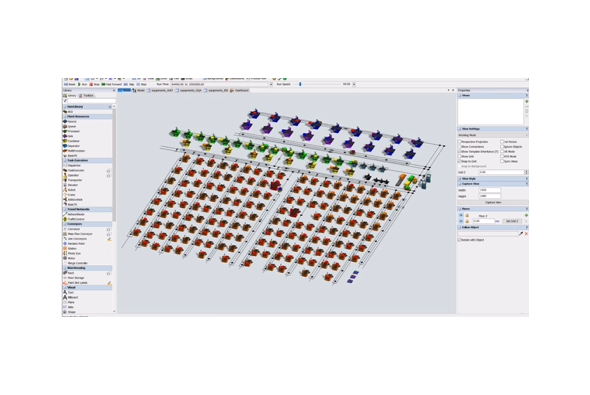Click the eyedropper sampler in Follow Object

tap(521, 234)
